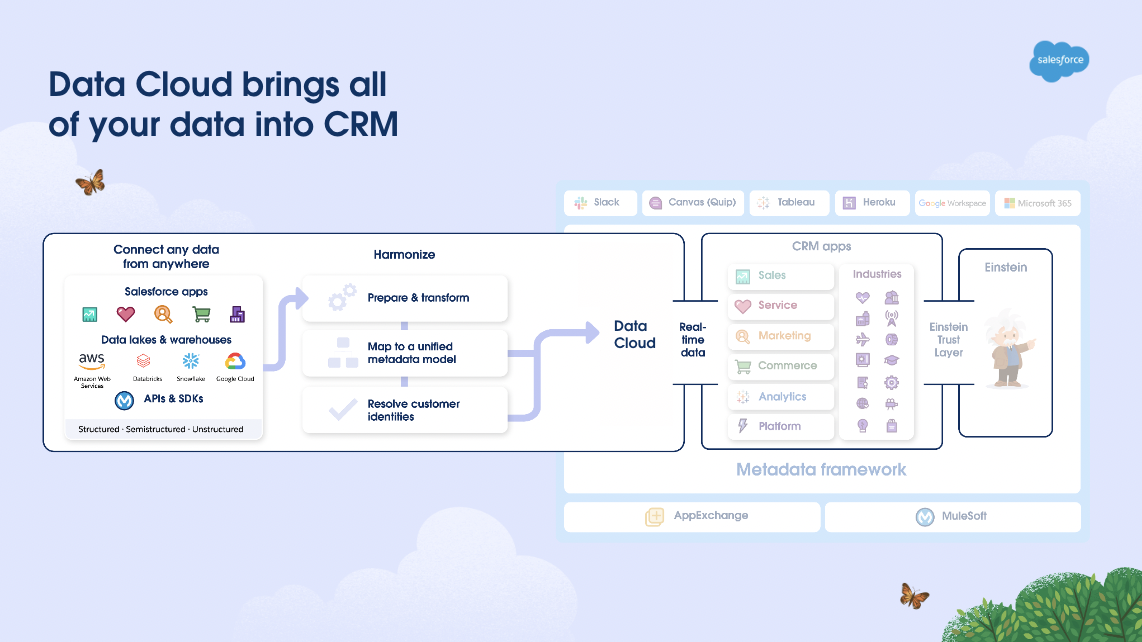The width and height of the screenshot is (1142, 642).
Task: Switch to the Tableau tab
Action: [x=789, y=202]
